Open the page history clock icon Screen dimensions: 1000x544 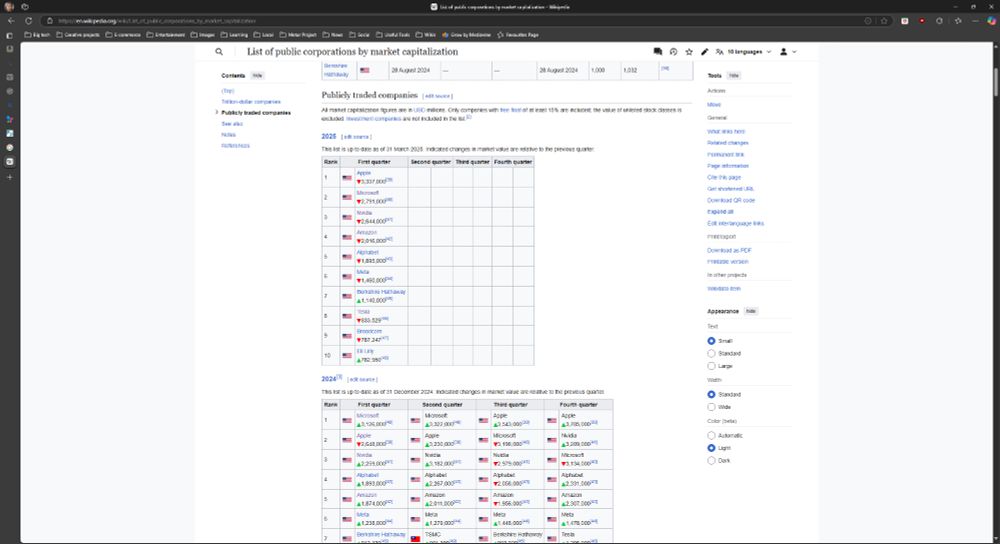click(673, 52)
